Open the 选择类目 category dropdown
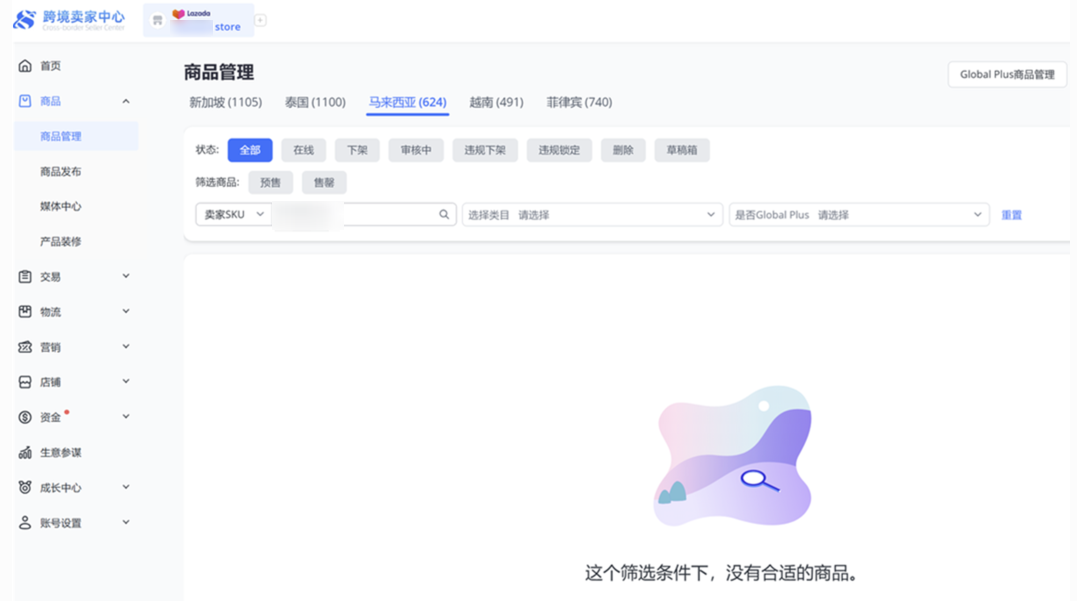 [x=592, y=215]
